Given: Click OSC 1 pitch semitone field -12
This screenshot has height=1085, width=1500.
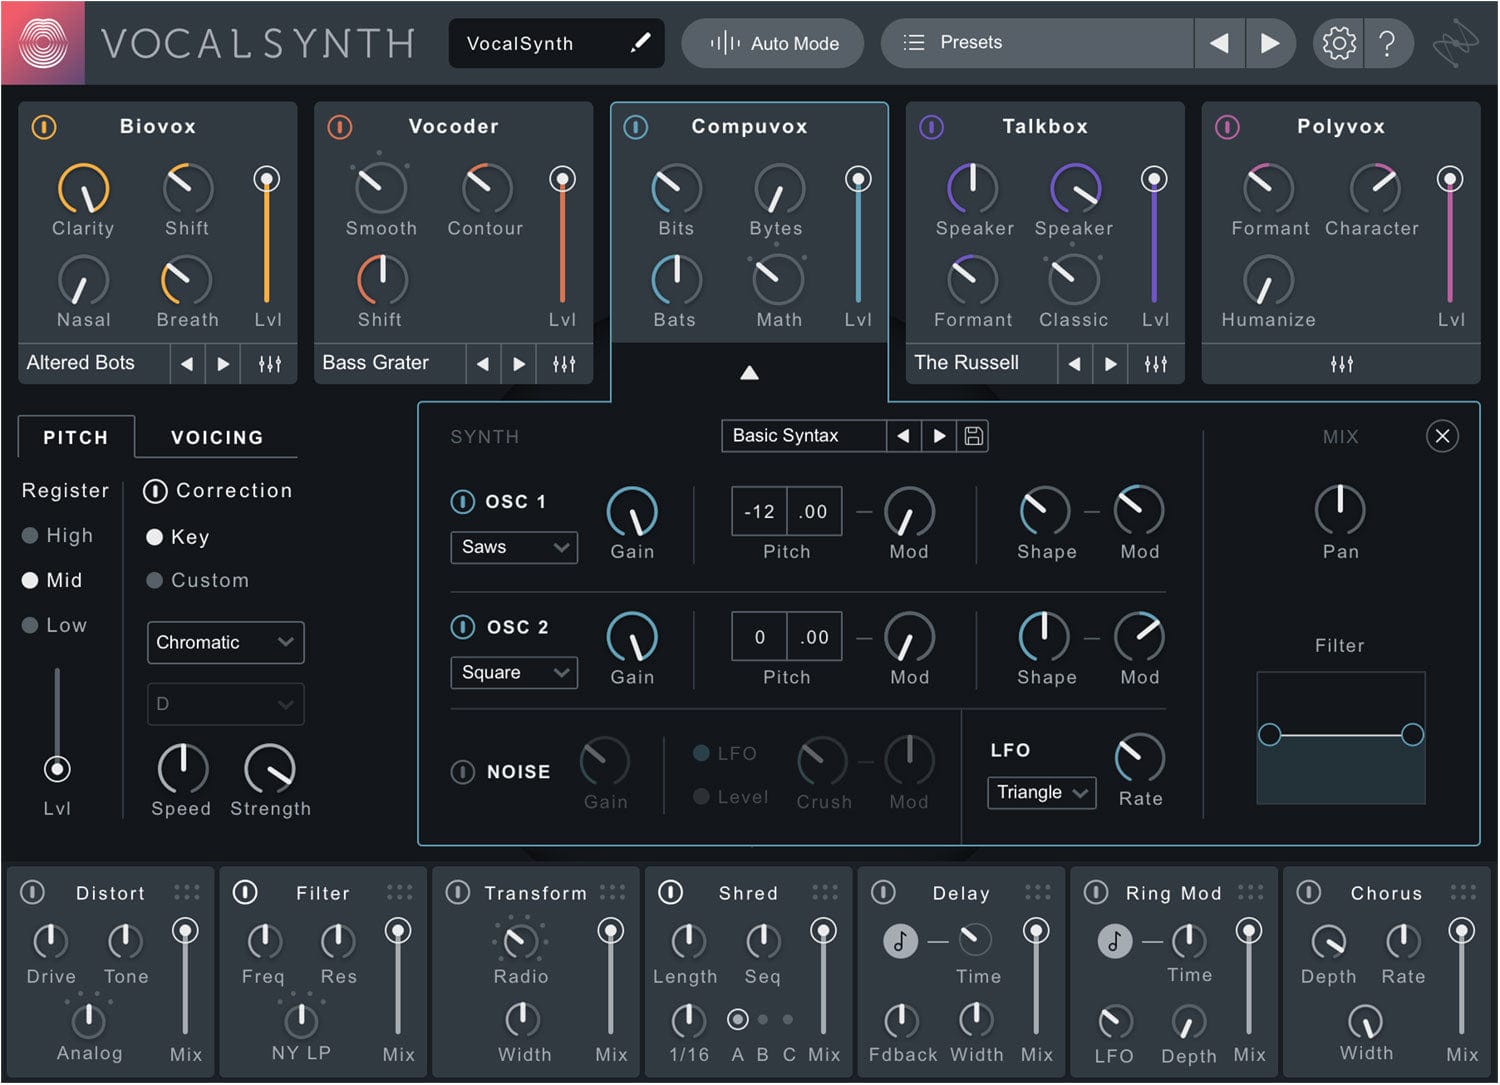Looking at the screenshot, I should 759,512.
